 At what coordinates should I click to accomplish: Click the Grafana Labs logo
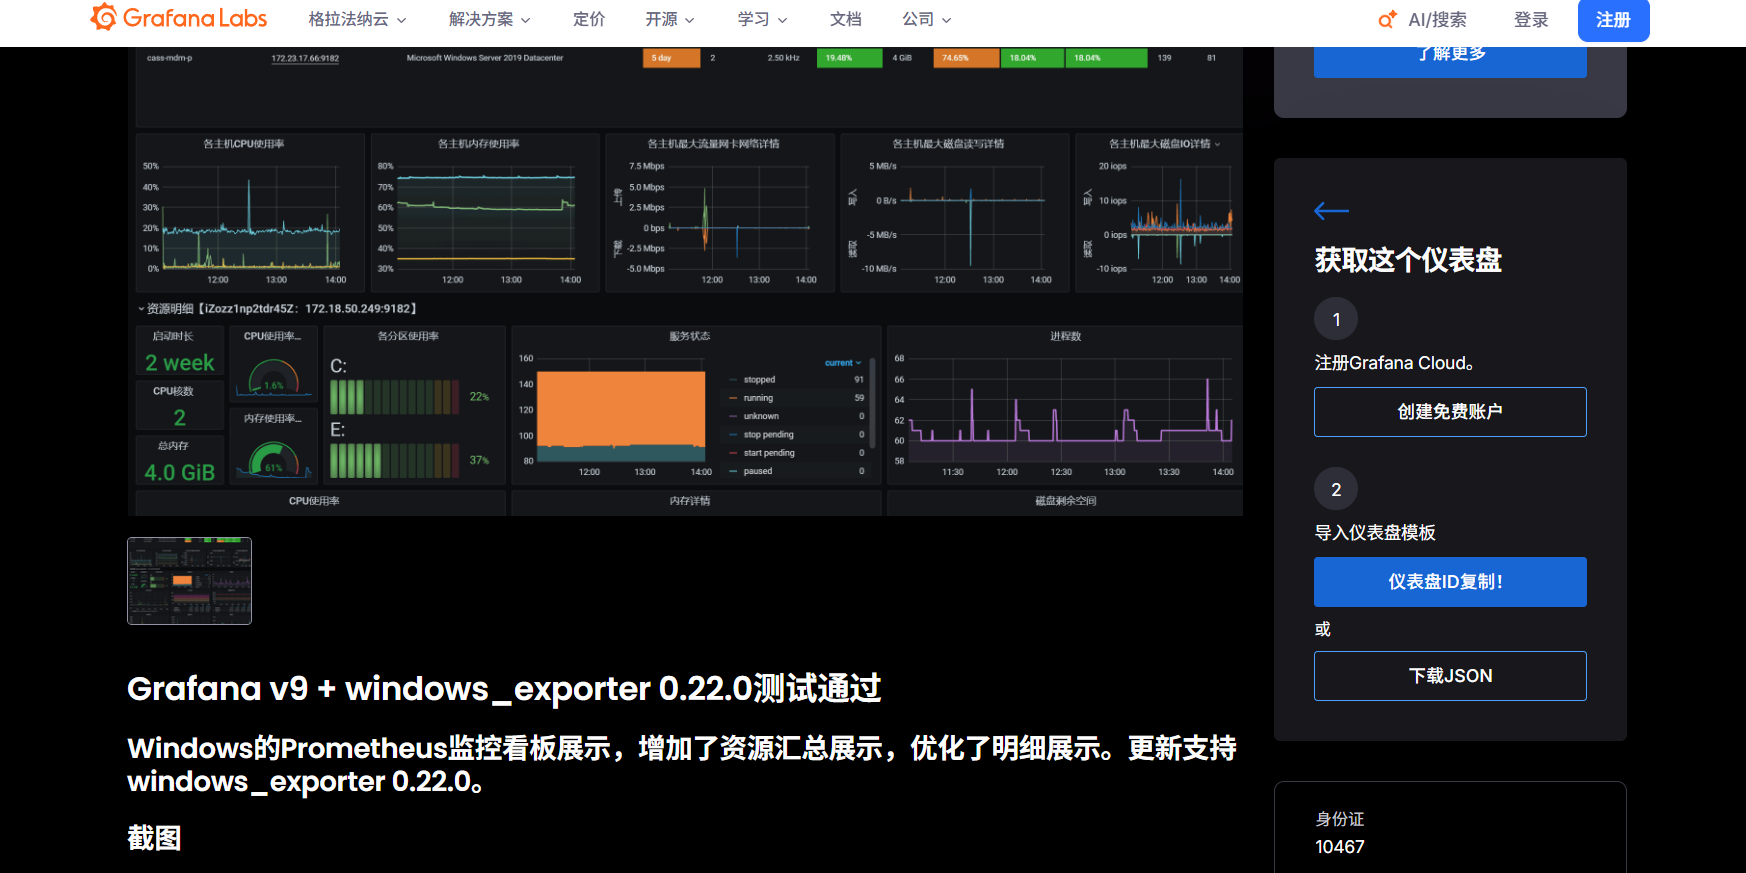[179, 18]
